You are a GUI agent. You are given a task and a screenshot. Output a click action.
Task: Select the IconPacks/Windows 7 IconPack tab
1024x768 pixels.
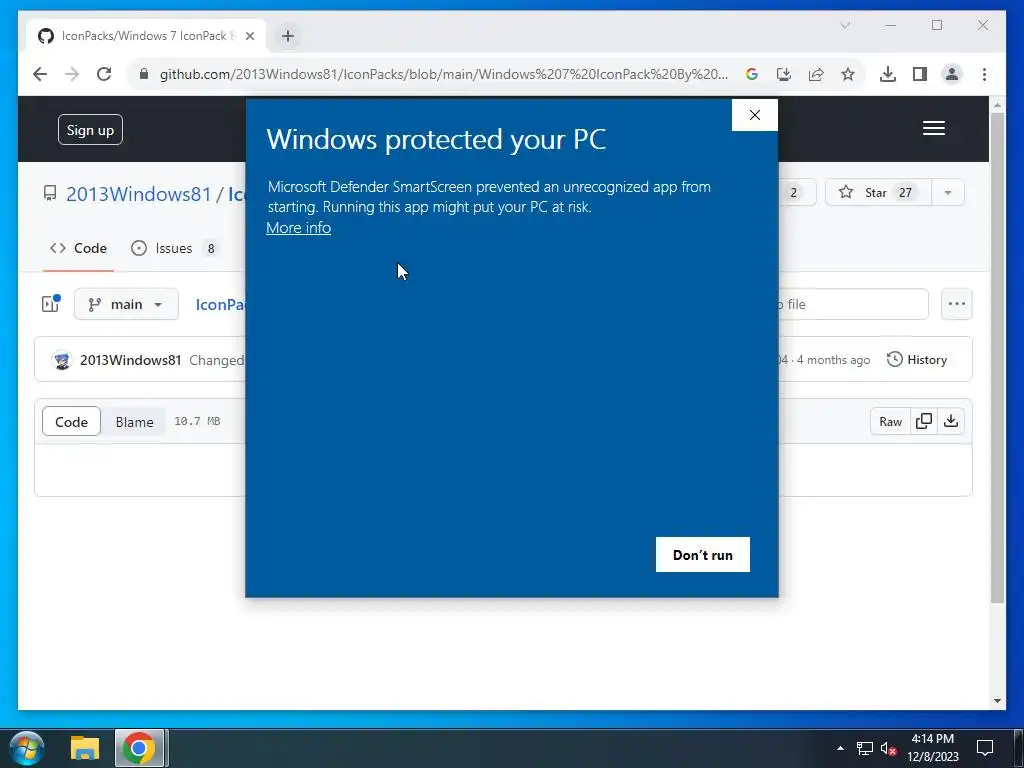click(x=146, y=36)
